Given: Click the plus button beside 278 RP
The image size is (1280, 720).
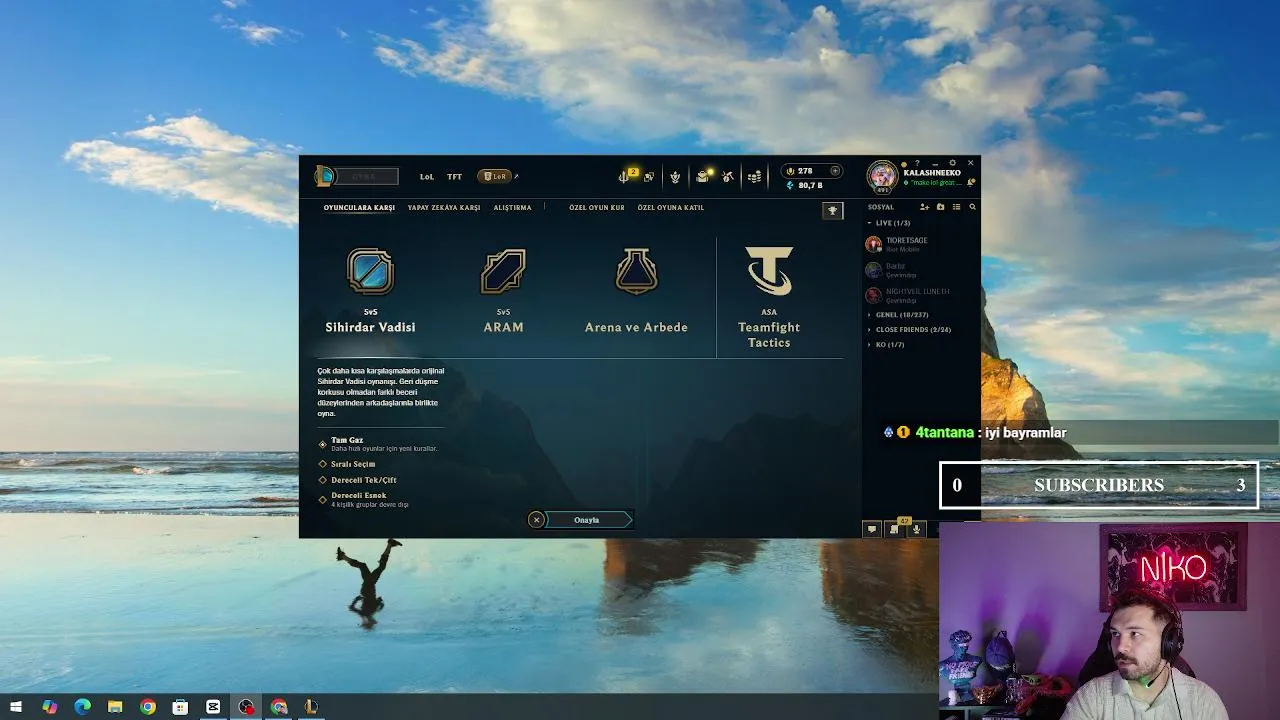Looking at the screenshot, I should [x=835, y=171].
